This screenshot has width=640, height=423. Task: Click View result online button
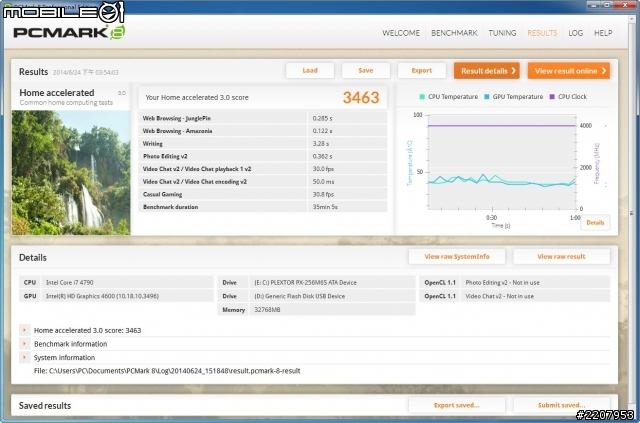pyautogui.click(x=569, y=71)
